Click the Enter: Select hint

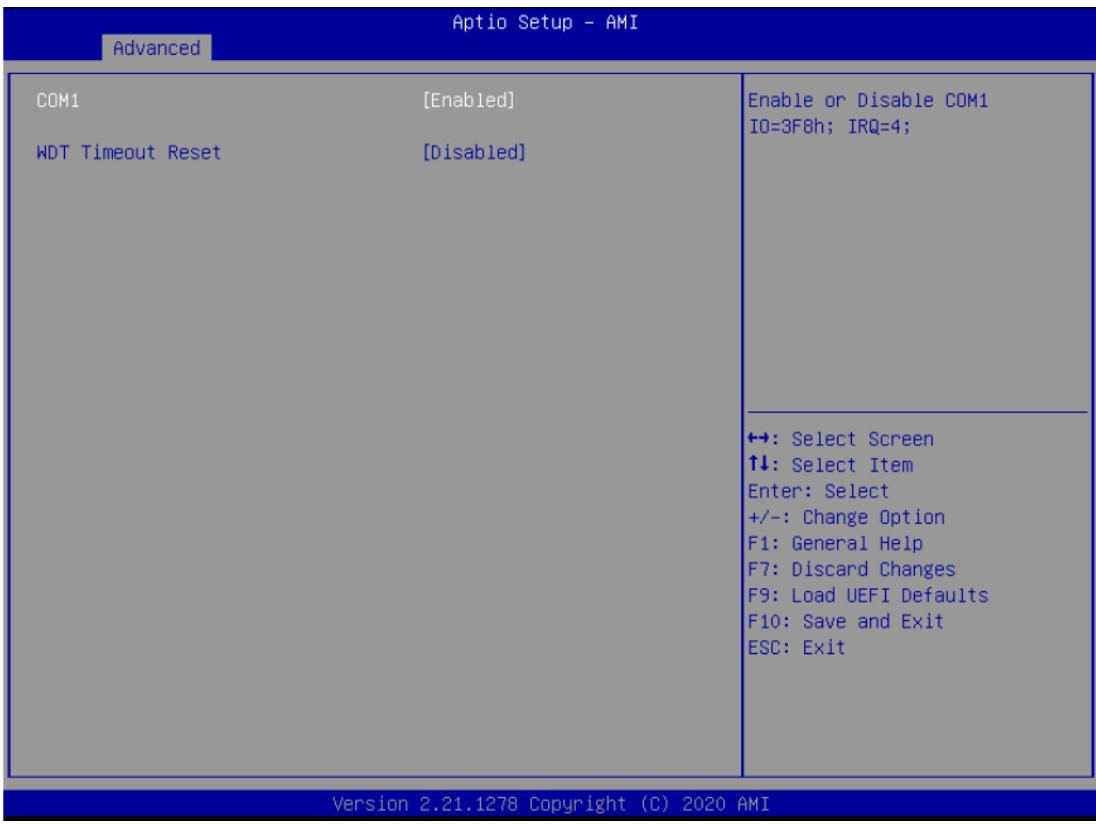pyautogui.click(x=819, y=491)
